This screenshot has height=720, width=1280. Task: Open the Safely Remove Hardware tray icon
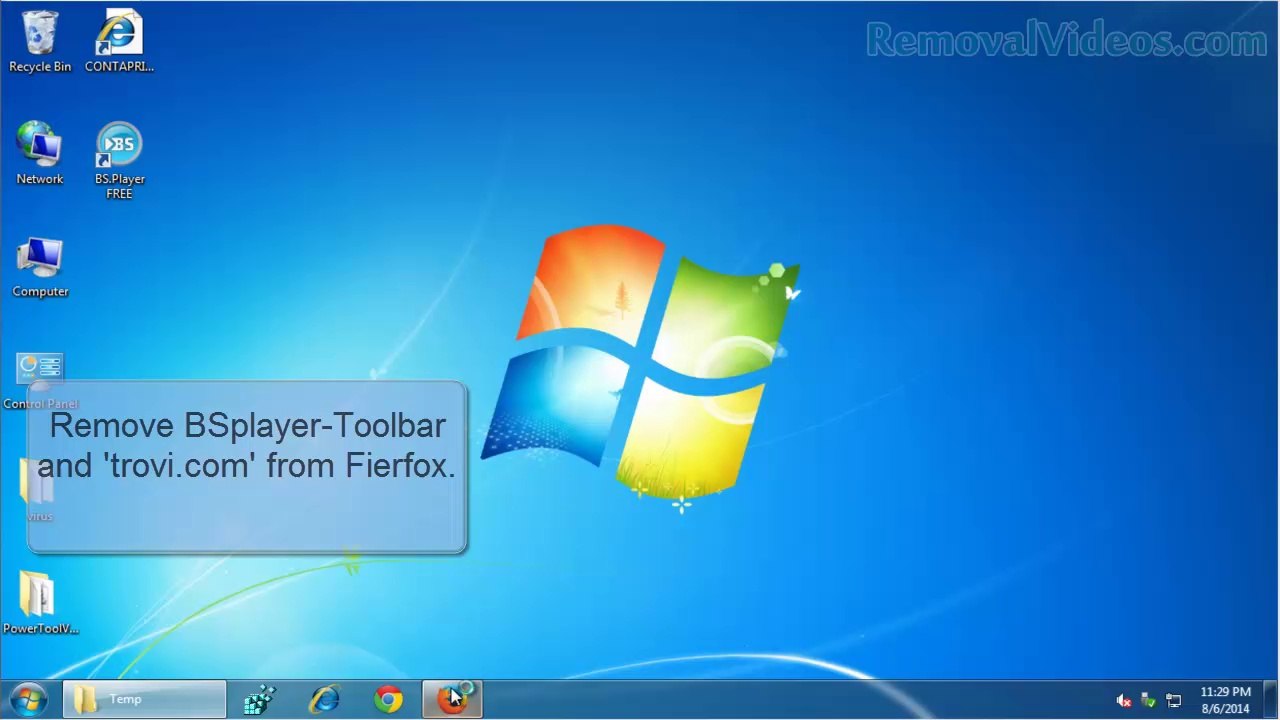[x=1149, y=700]
